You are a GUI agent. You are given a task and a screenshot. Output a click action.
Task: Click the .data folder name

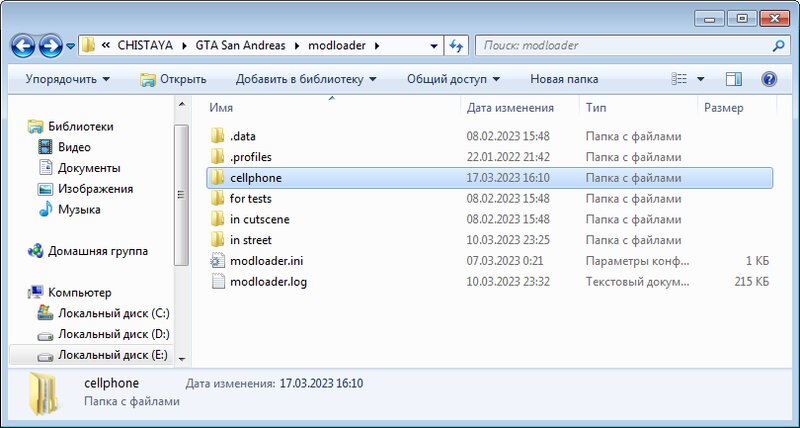tap(242, 136)
